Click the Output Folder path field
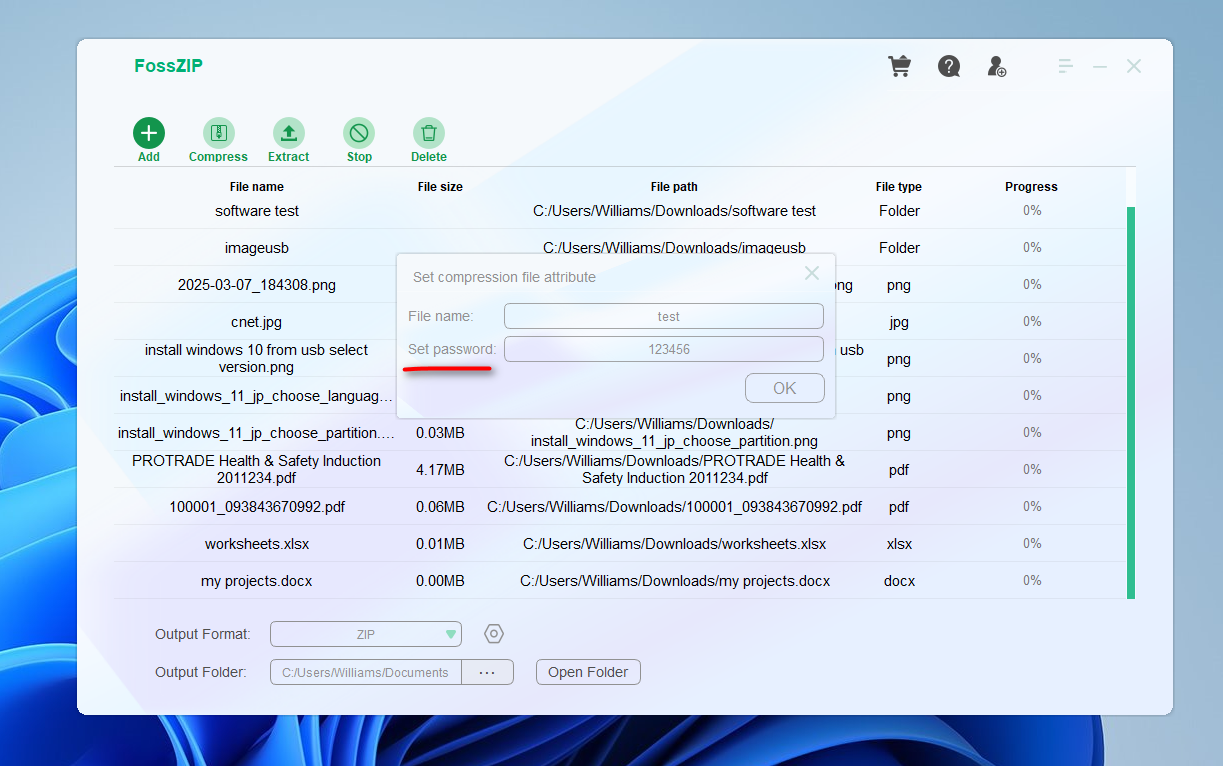Image resolution: width=1223 pixels, height=766 pixels. click(366, 672)
